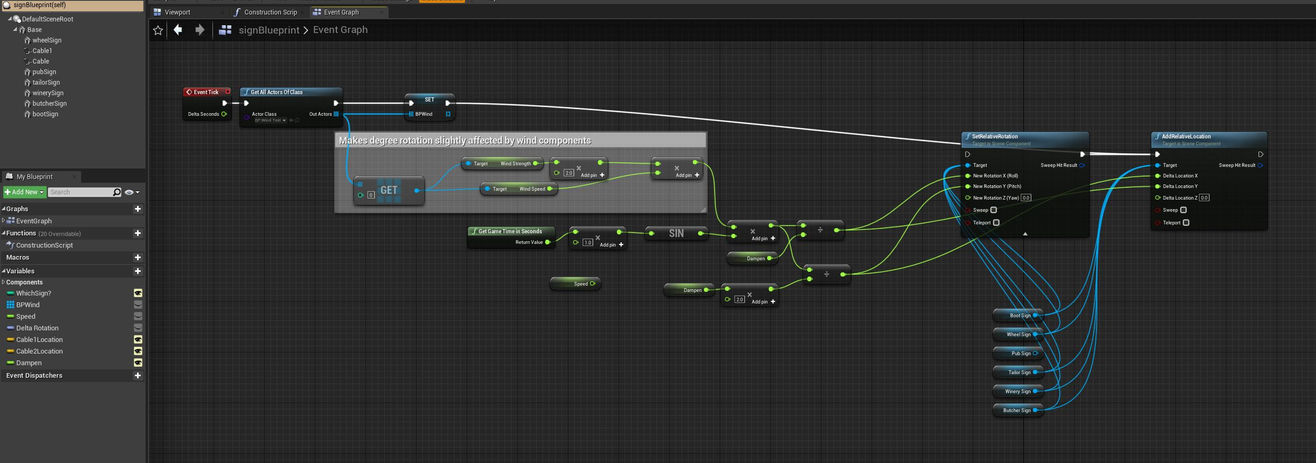Add a new Event Dispatchers entry with plus icon
This screenshot has width=1316, height=463.
pyautogui.click(x=138, y=376)
